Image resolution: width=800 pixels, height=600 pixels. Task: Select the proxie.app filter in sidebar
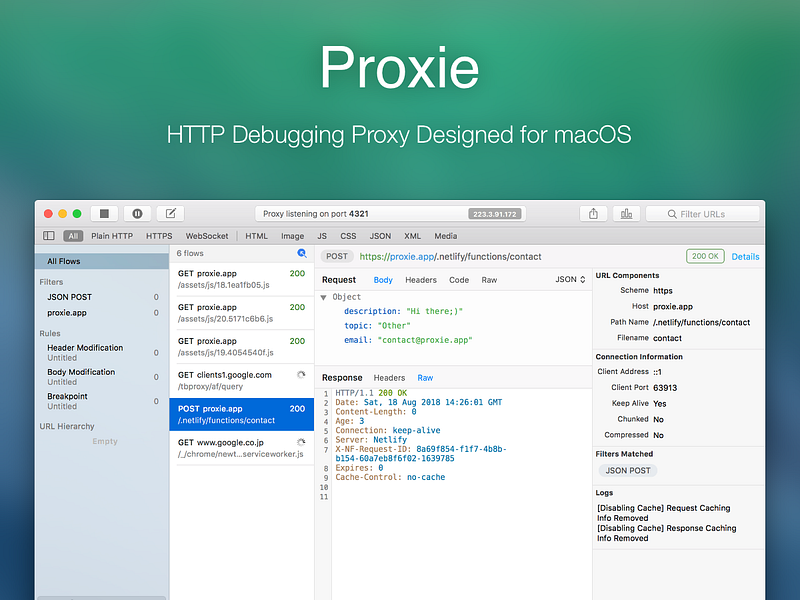pos(102,313)
